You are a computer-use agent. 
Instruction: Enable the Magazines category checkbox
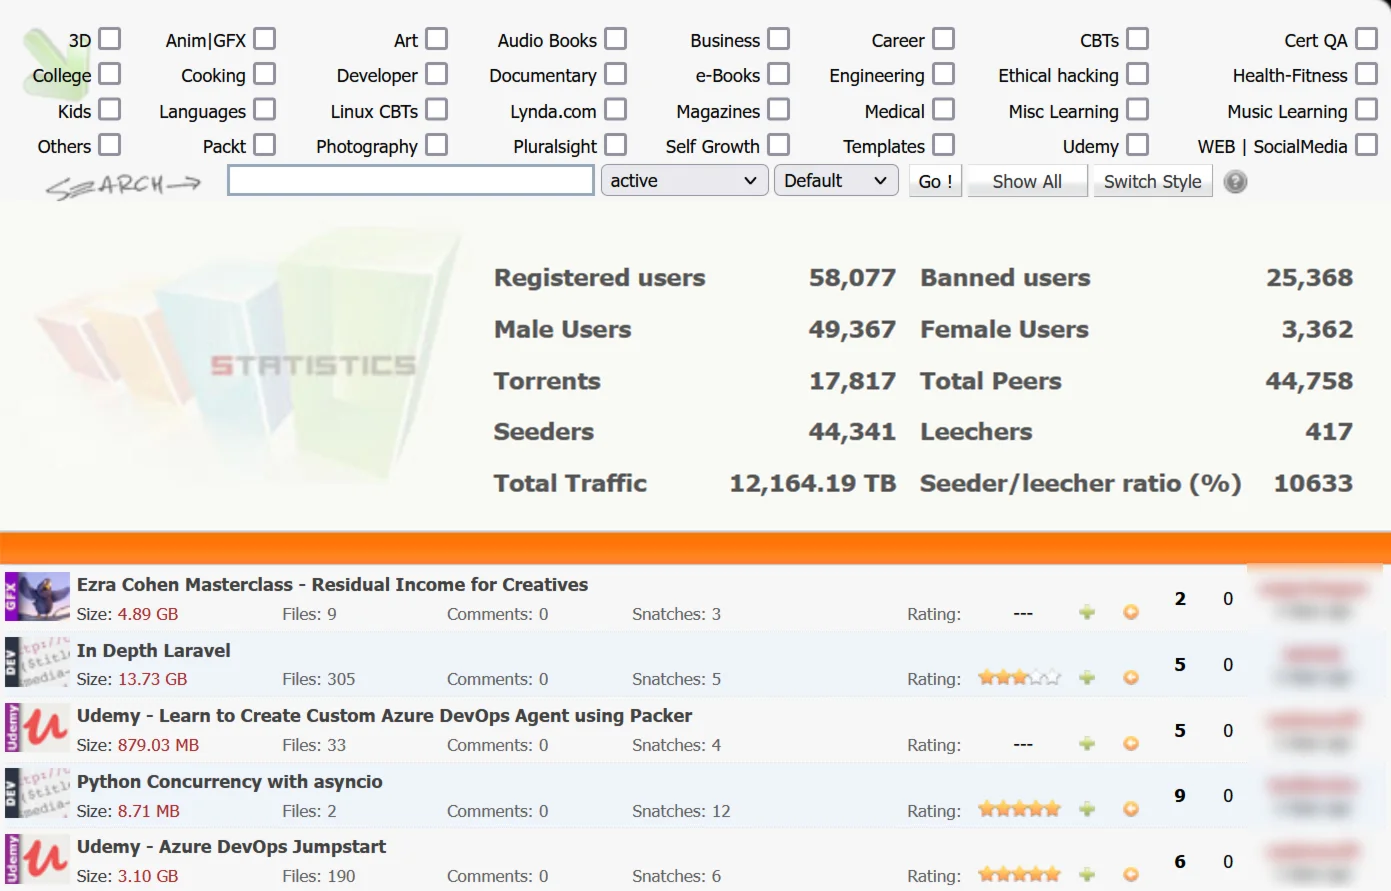click(779, 109)
